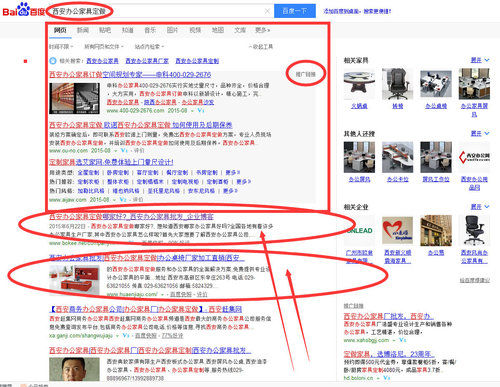This screenshot has width=500, height=387.
Task: Open the 定制家具选艾家网 result link
Action: point(111,162)
